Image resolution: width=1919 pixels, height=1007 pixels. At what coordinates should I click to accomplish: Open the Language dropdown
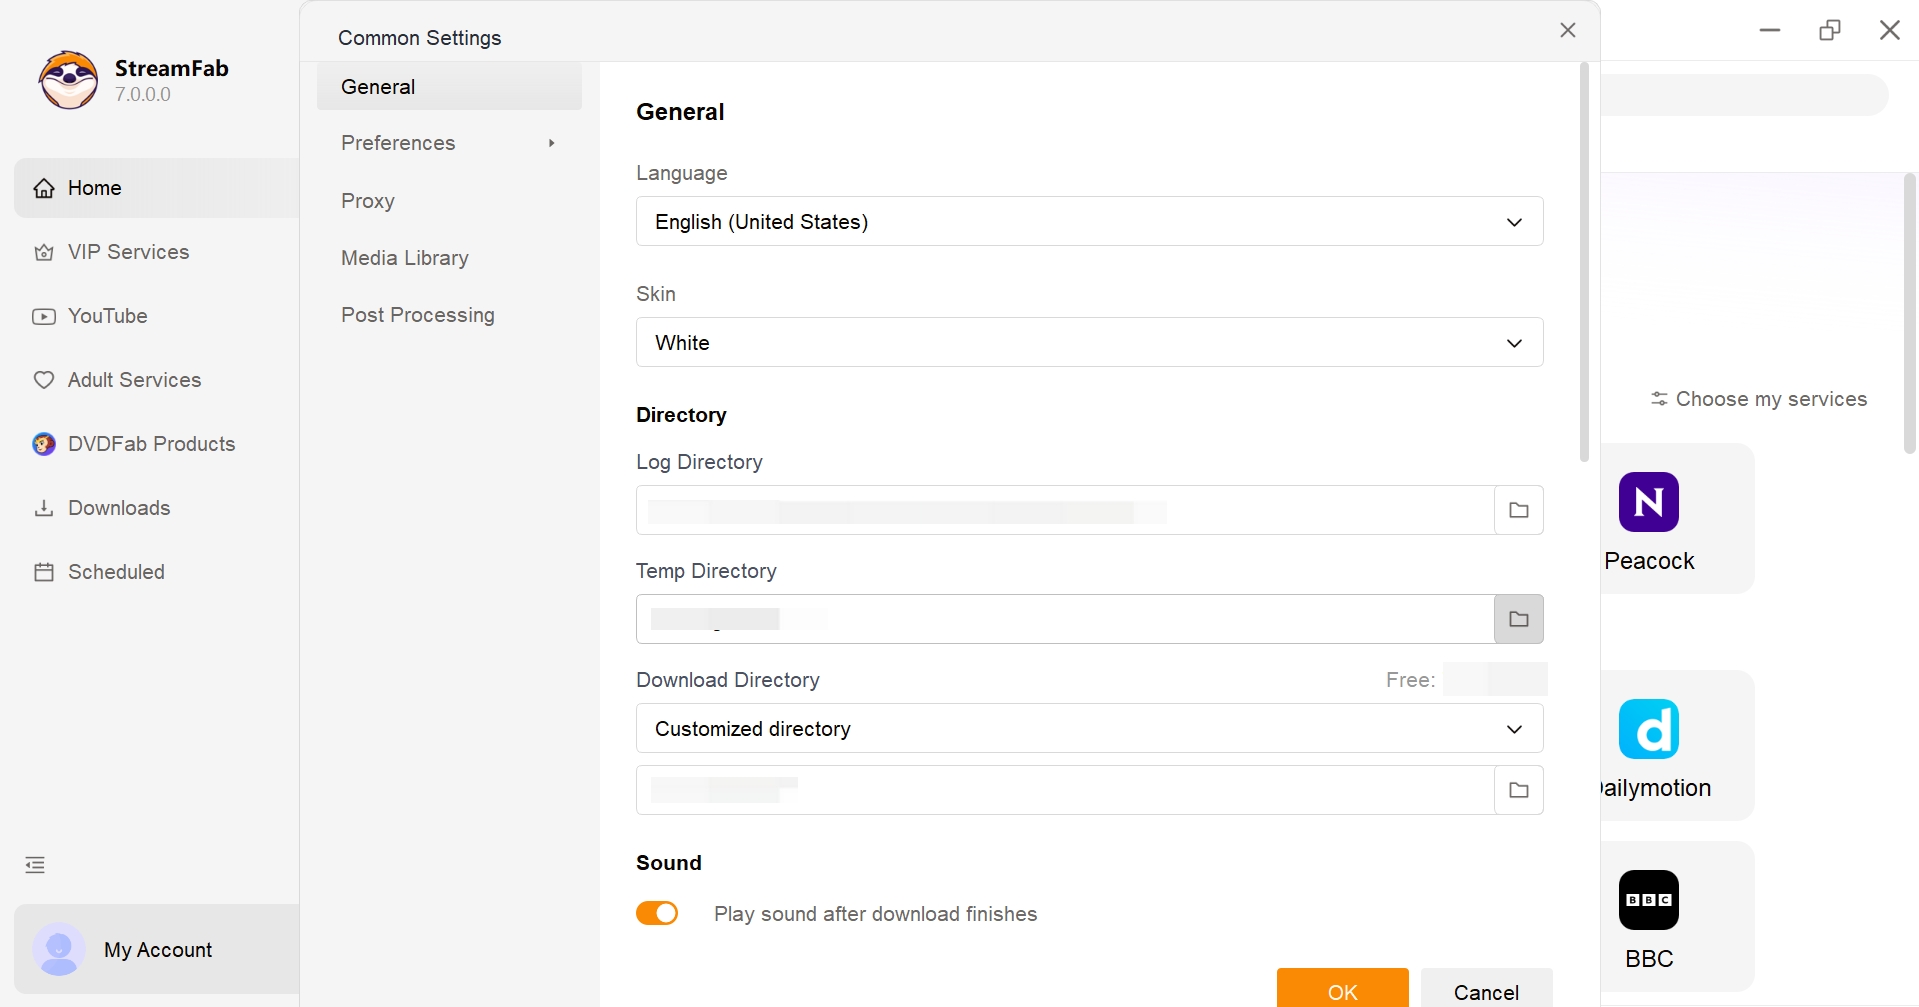1089,221
